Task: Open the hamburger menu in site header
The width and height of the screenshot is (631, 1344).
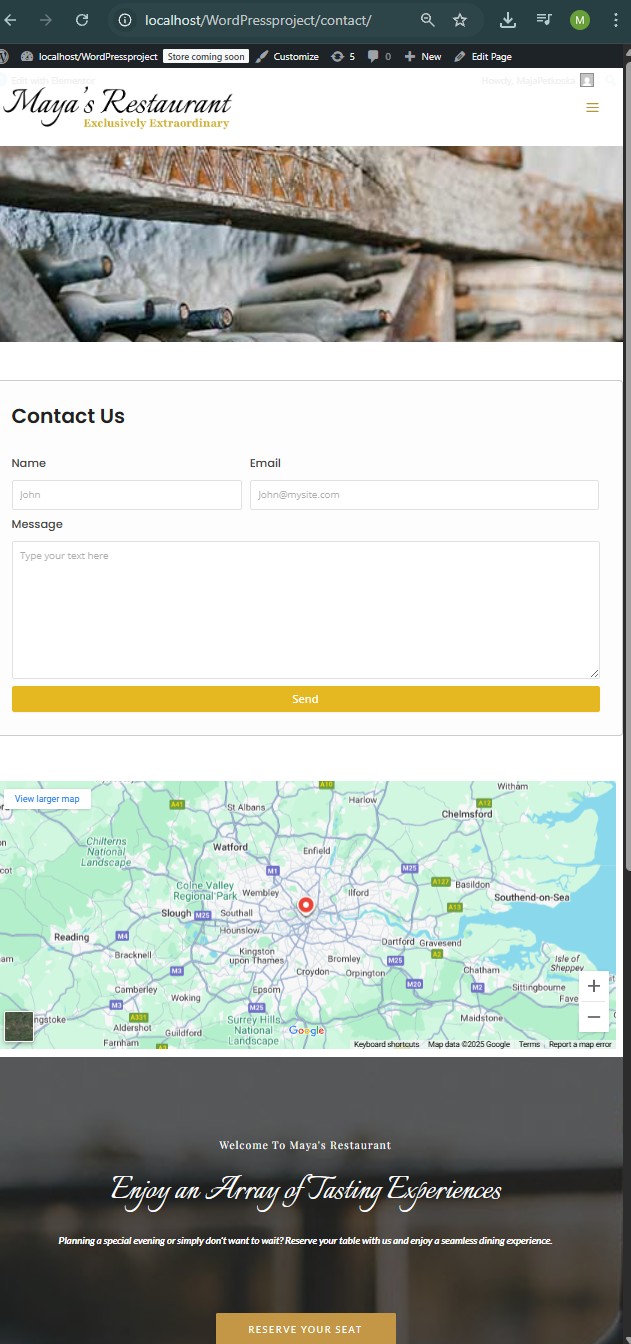Action: (592, 108)
